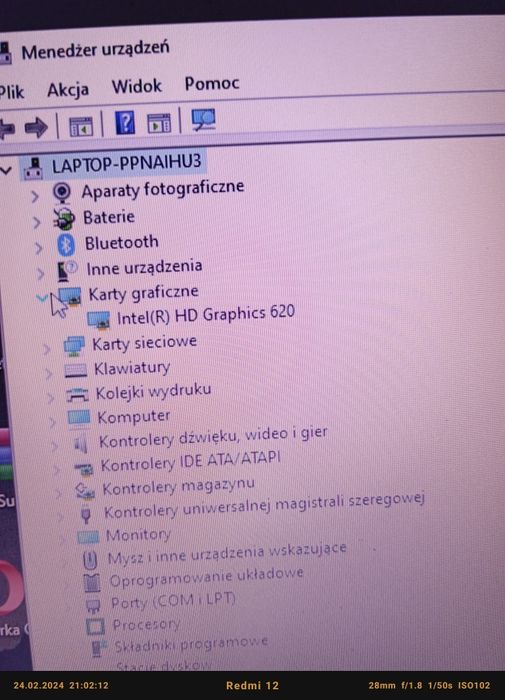This screenshot has width=505, height=700.
Task: Expand the Inne urządzenia category
Action: (x=41, y=273)
